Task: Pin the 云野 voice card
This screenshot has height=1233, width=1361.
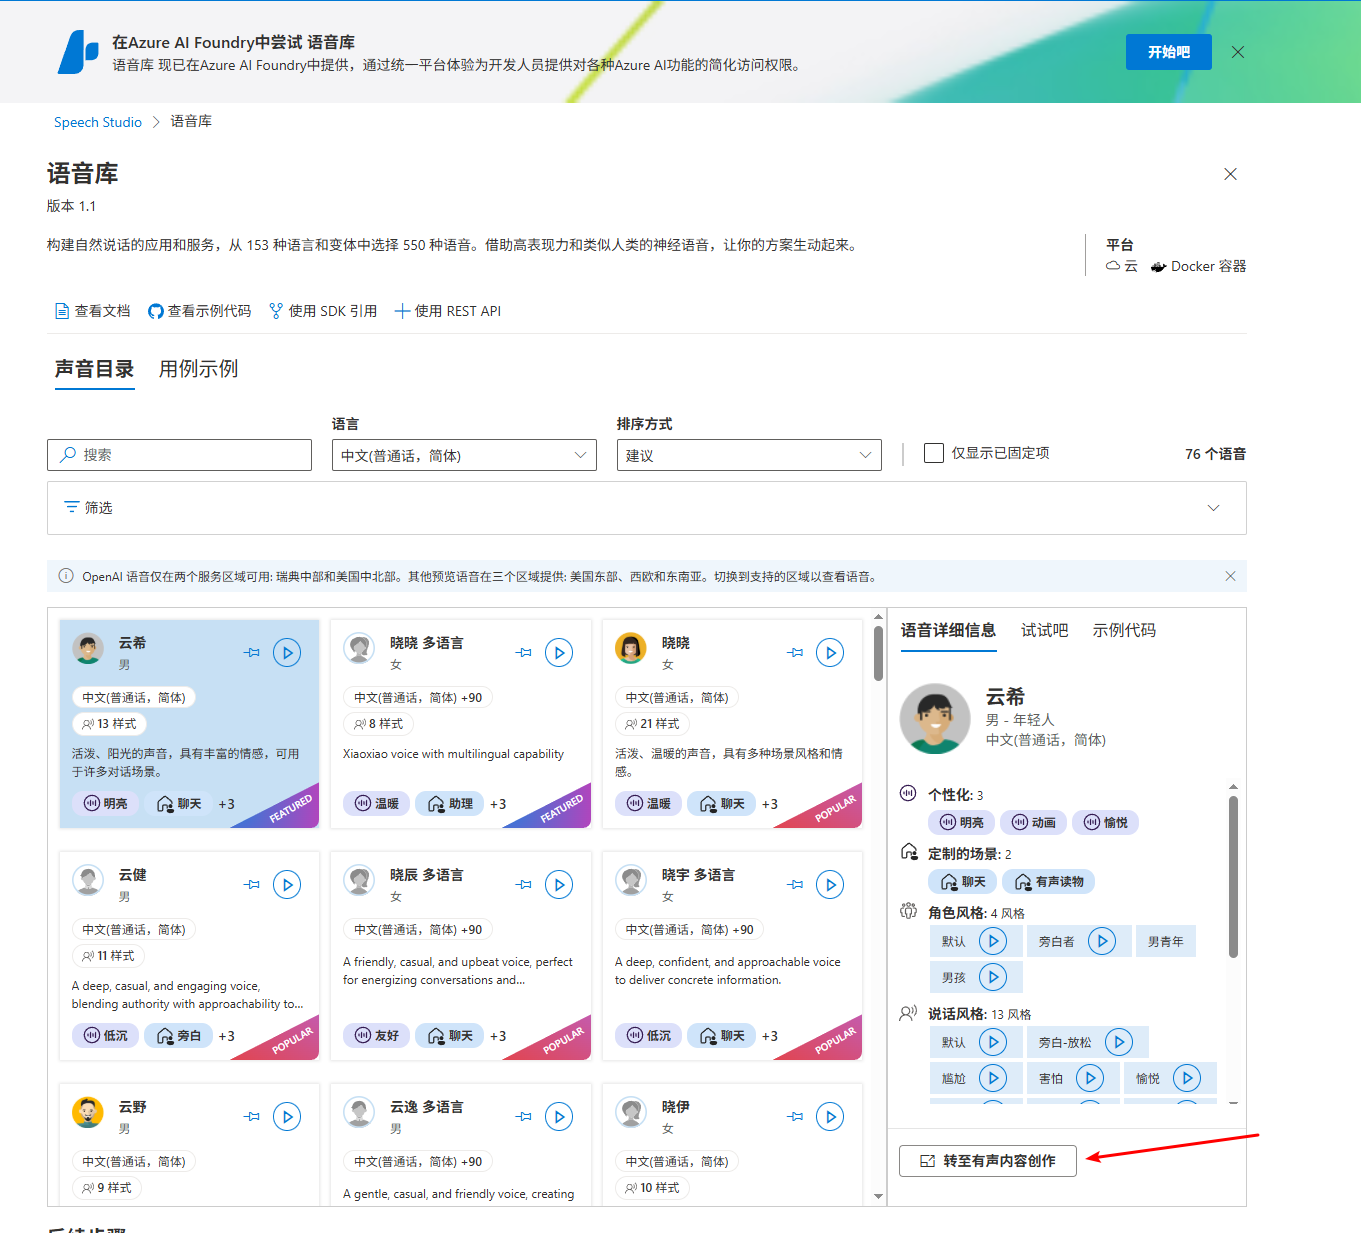Action: click(252, 1117)
